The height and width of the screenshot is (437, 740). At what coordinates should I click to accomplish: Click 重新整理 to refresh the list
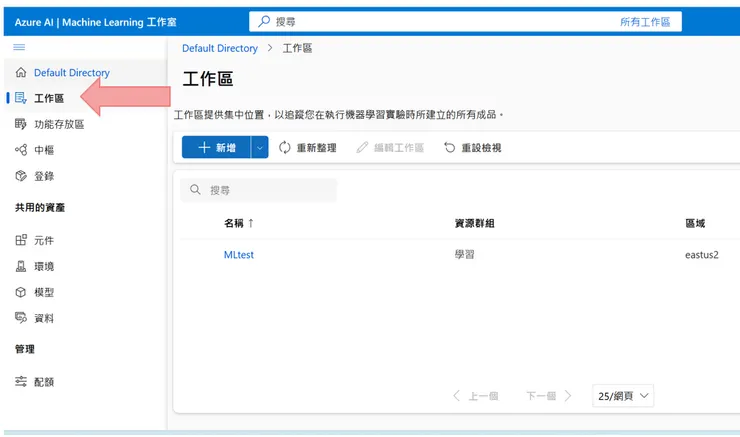307,147
